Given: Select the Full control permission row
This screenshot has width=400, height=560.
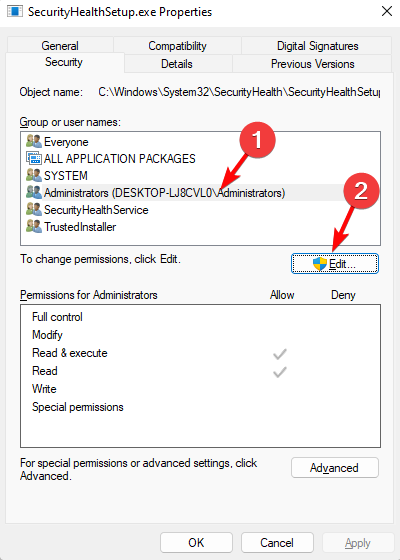Looking at the screenshot, I should point(200,317).
